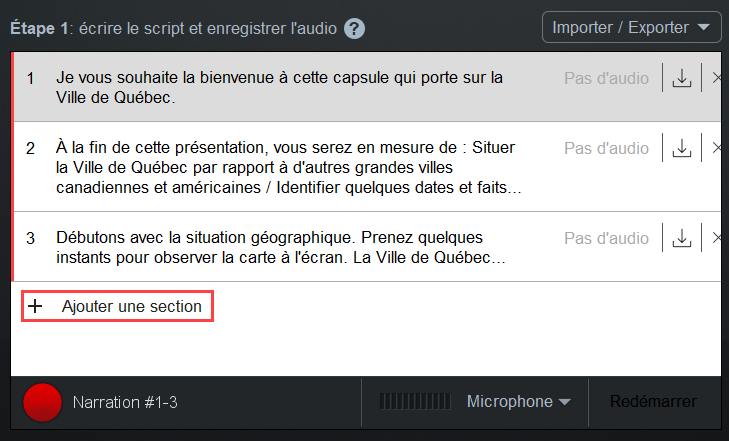Select section 3 script about geographic situation
729x441 pixels.
pyautogui.click(x=280, y=247)
